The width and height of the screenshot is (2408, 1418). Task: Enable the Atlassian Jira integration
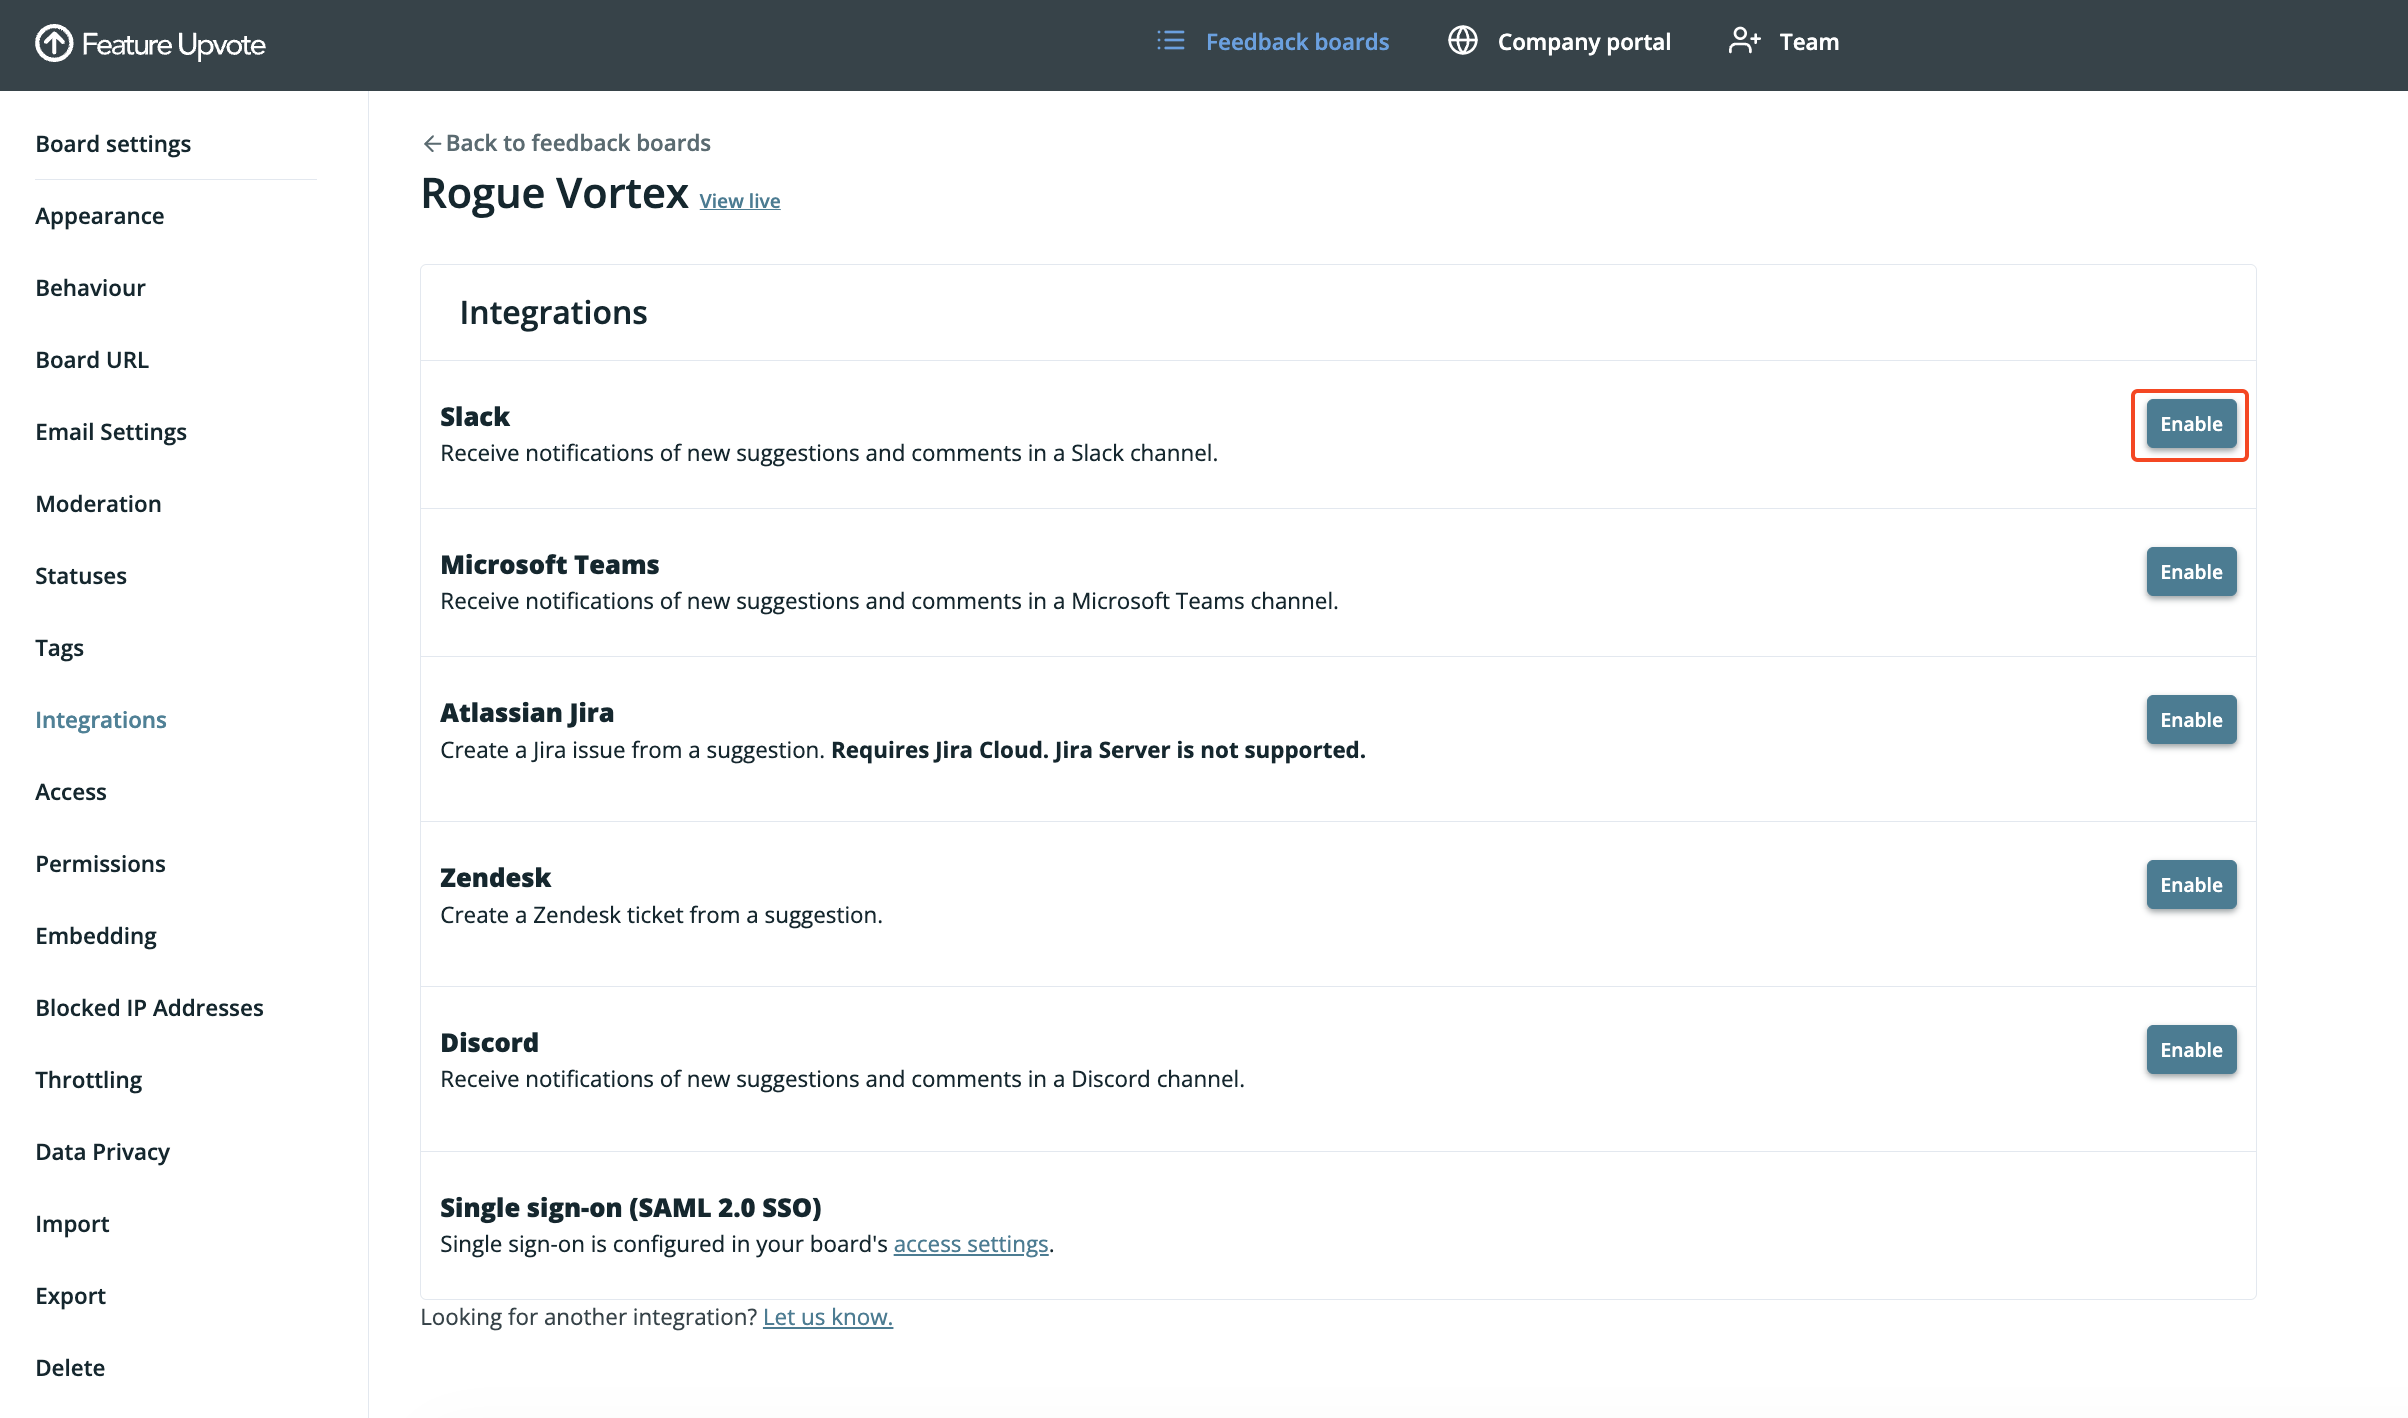tap(2190, 720)
